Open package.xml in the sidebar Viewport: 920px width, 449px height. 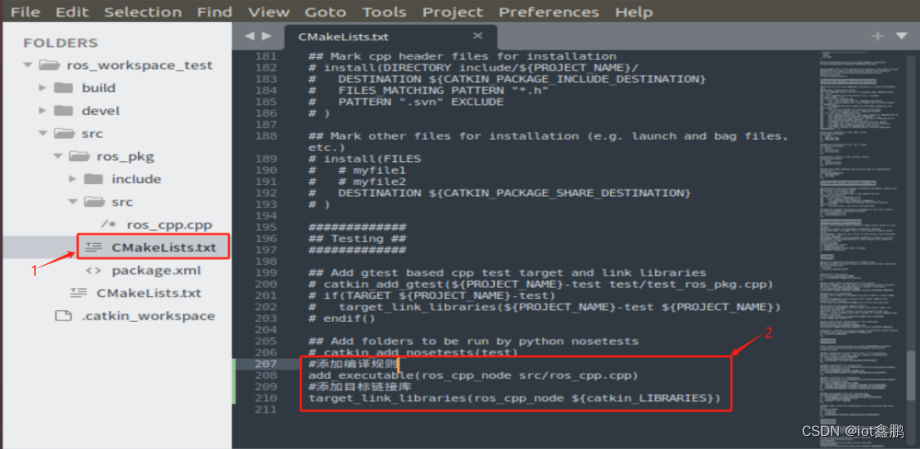[x=156, y=271]
